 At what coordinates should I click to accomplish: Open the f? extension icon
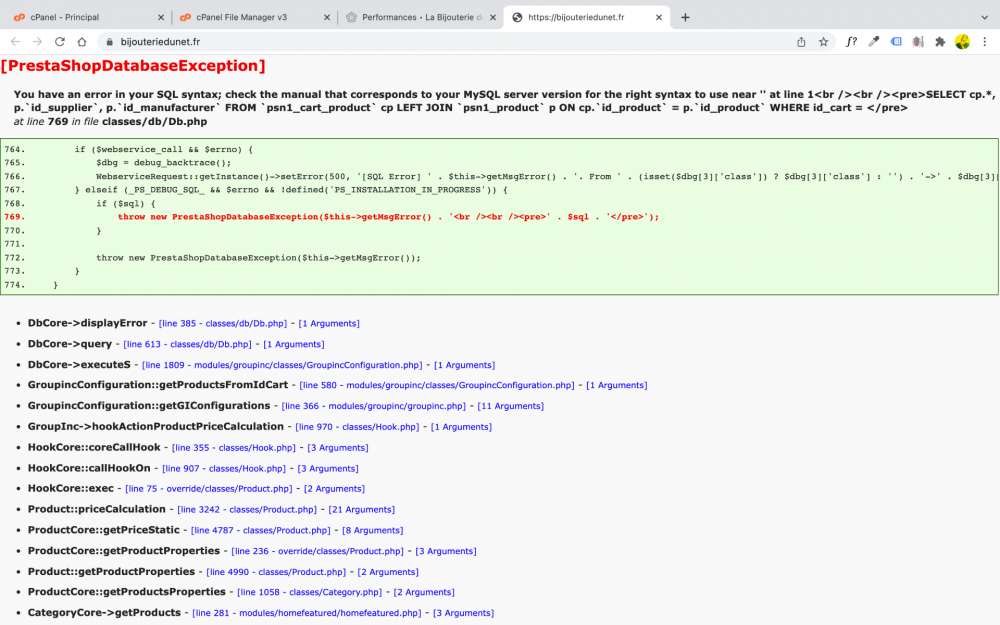point(851,41)
